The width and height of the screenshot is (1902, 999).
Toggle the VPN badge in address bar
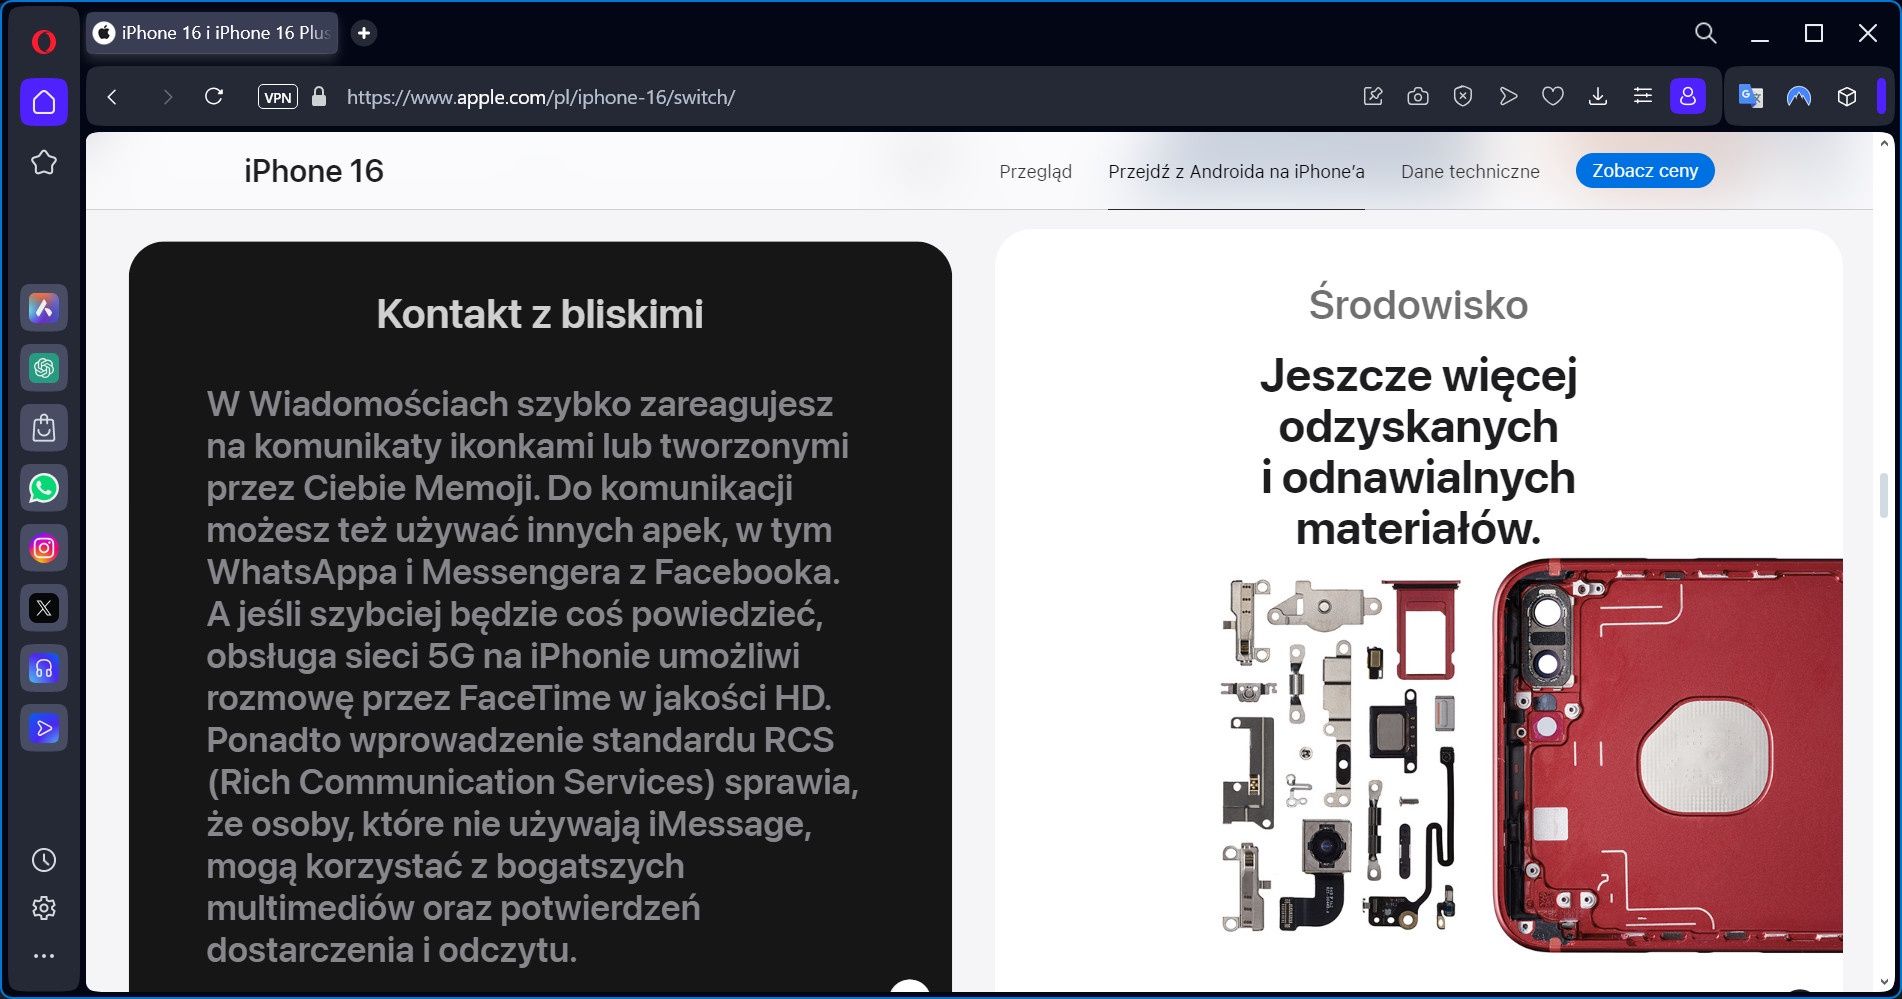tap(278, 97)
